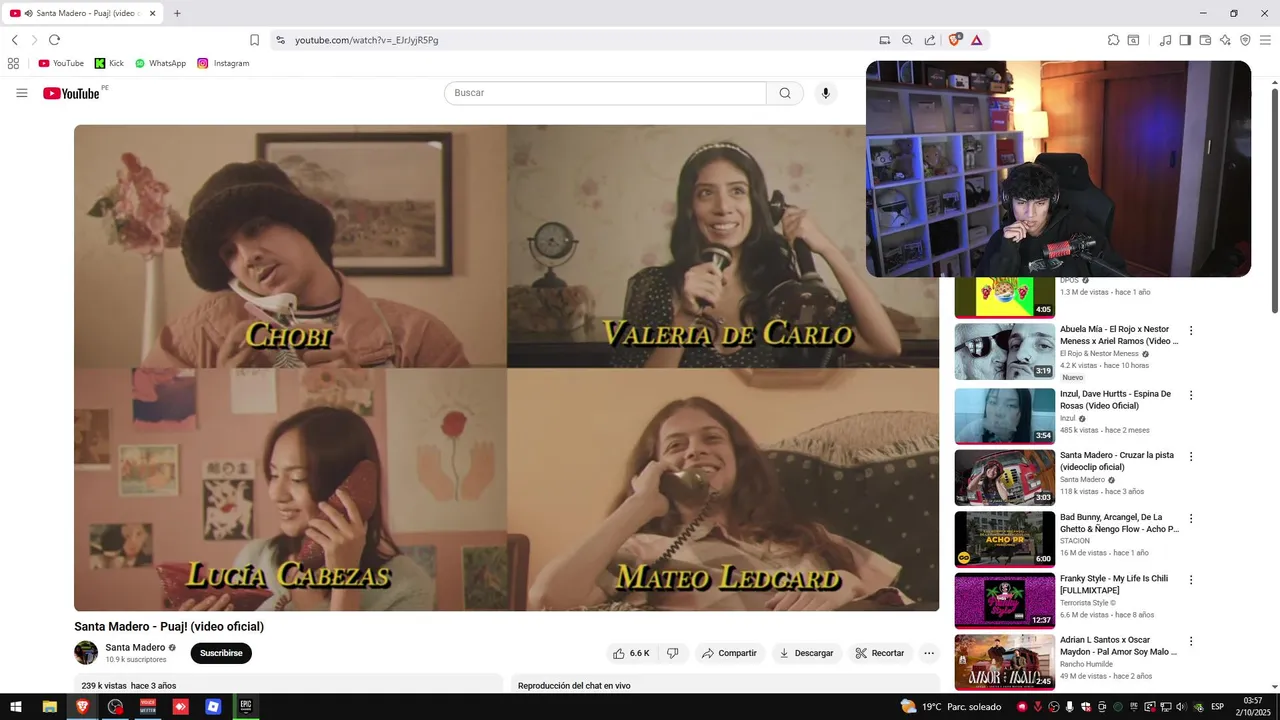Screen dimensions: 1280x720
Task: Click the Compartir share button
Action: pos(729,653)
